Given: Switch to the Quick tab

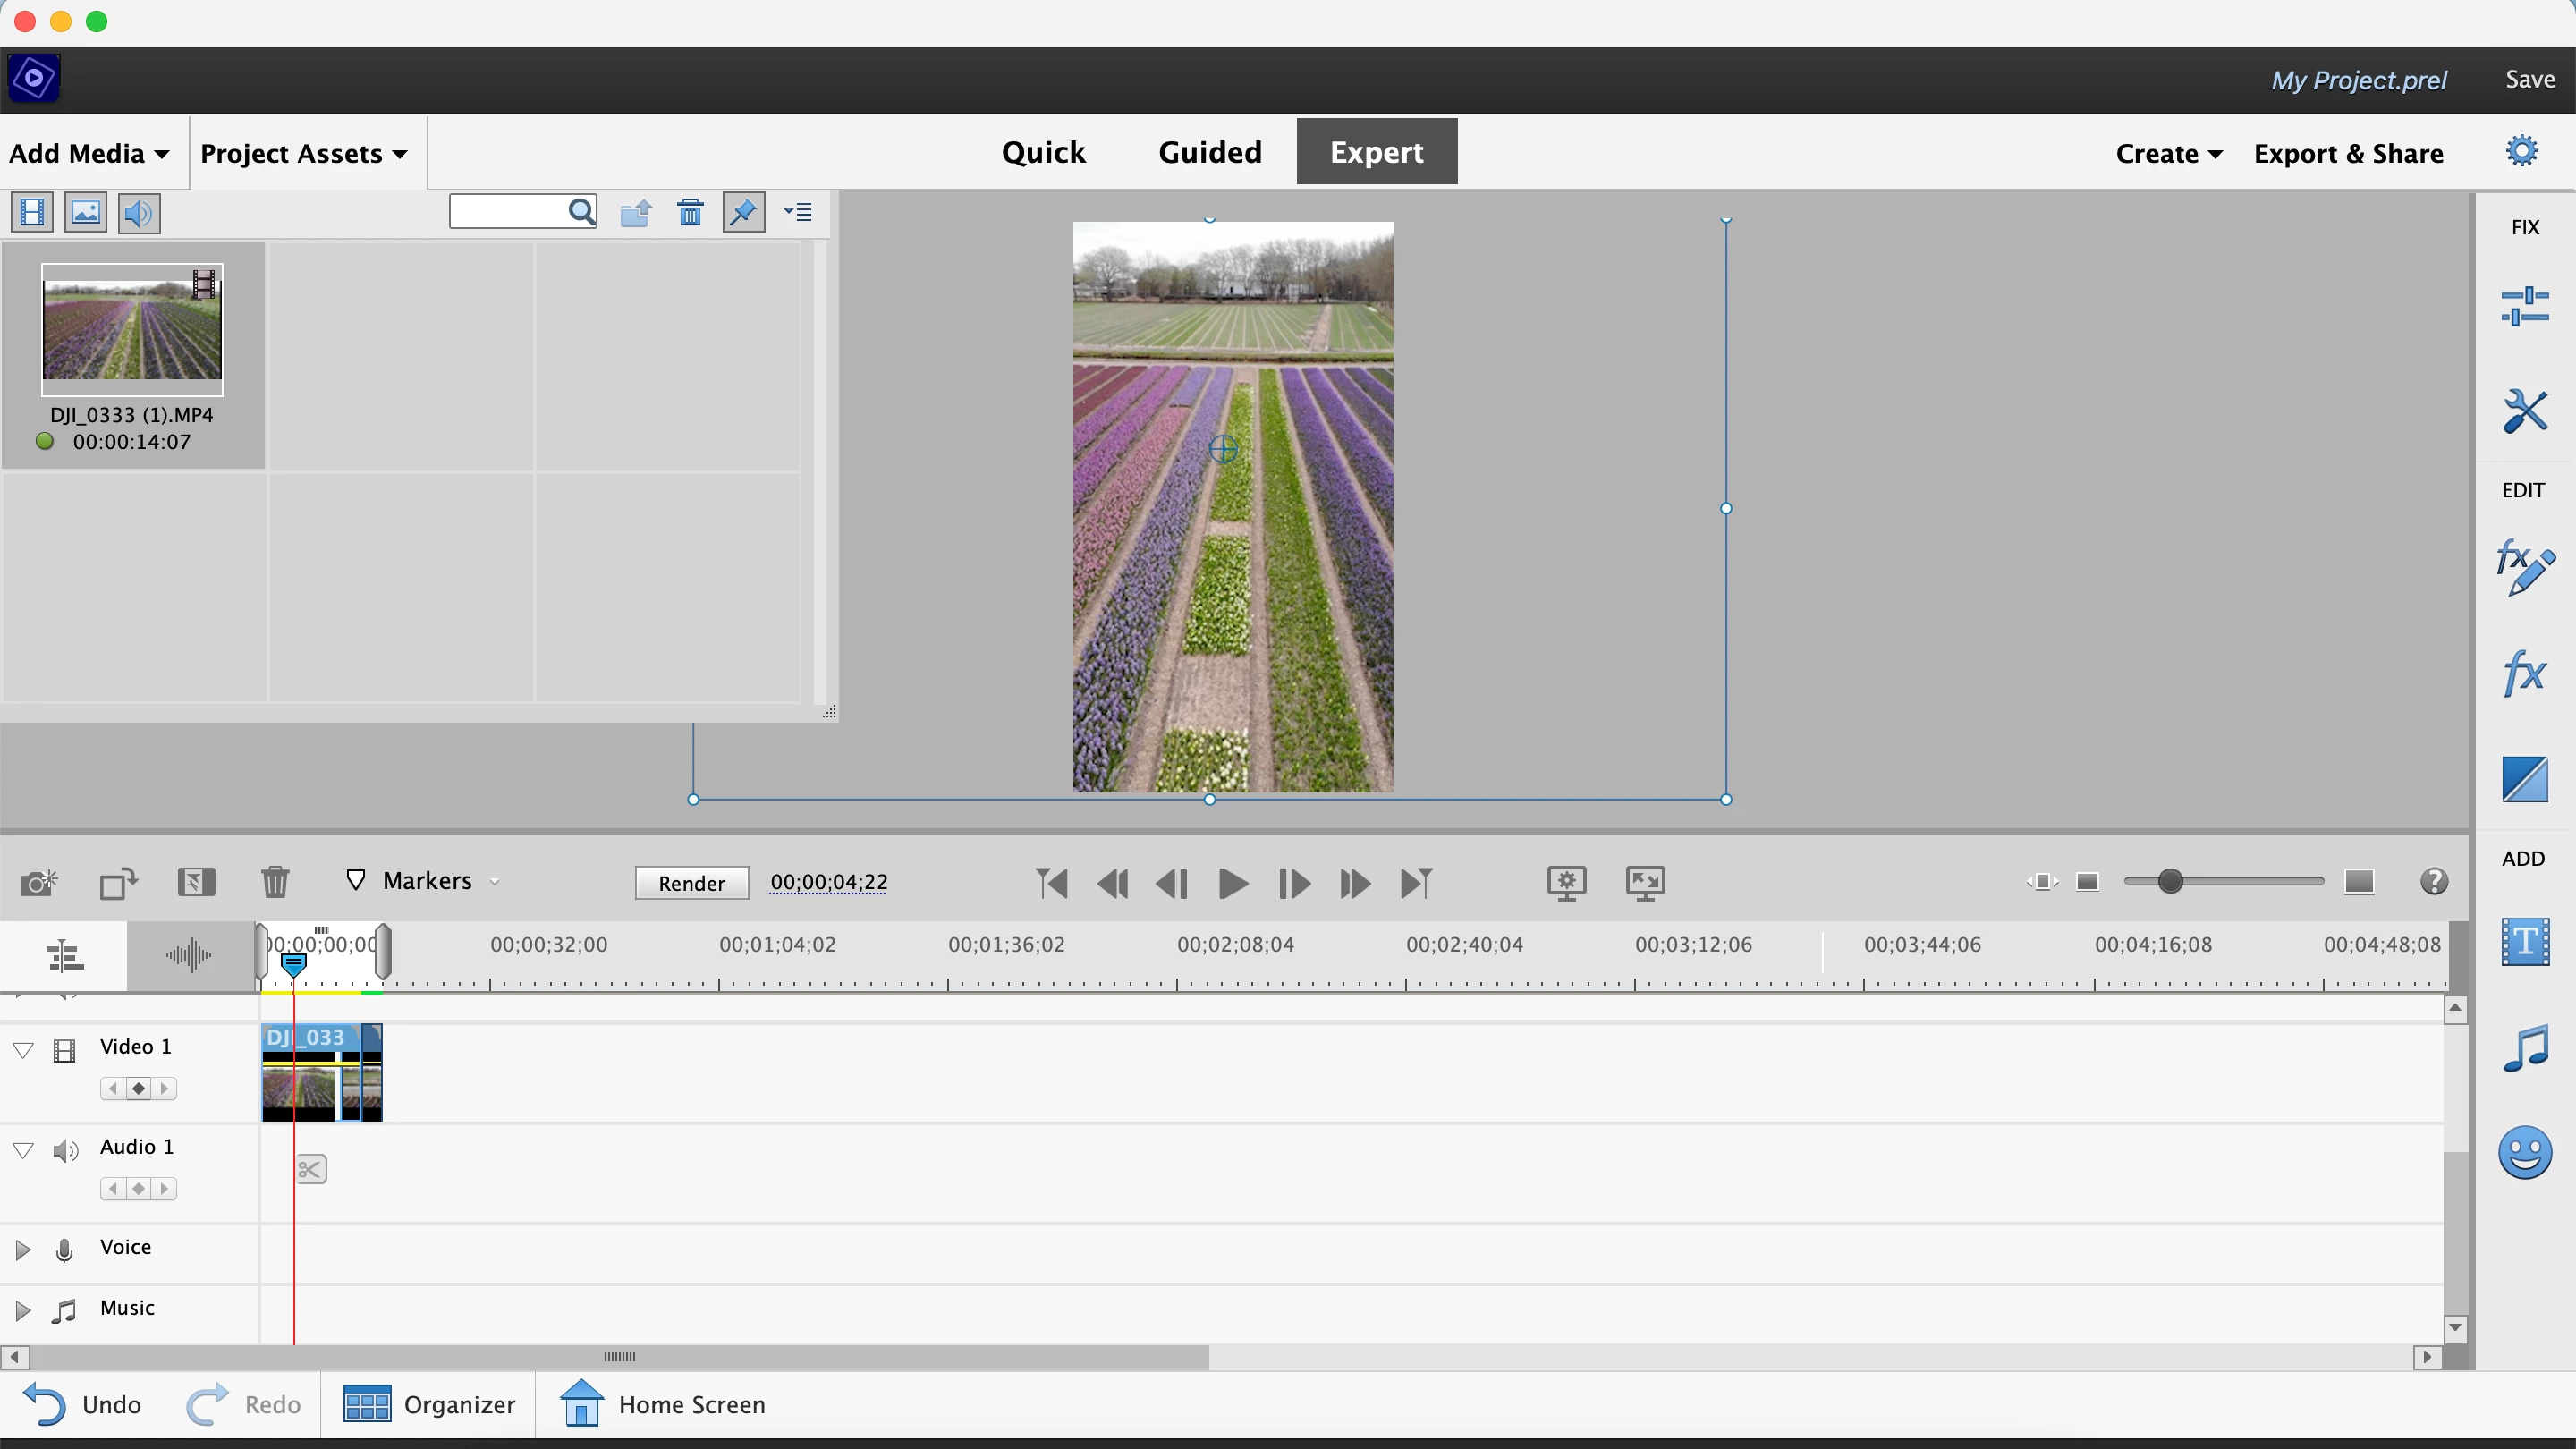Looking at the screenshot, I should click(1043, 152).
